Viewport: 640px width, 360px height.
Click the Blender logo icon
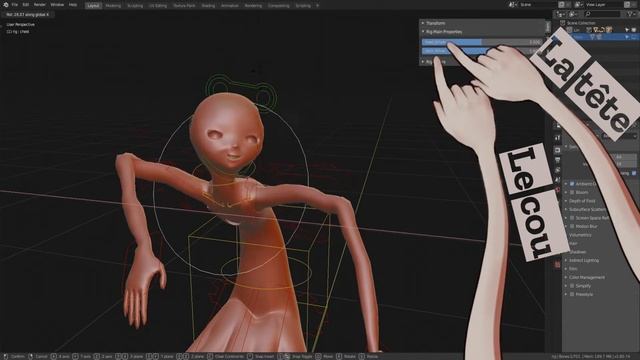pos(5,5)
